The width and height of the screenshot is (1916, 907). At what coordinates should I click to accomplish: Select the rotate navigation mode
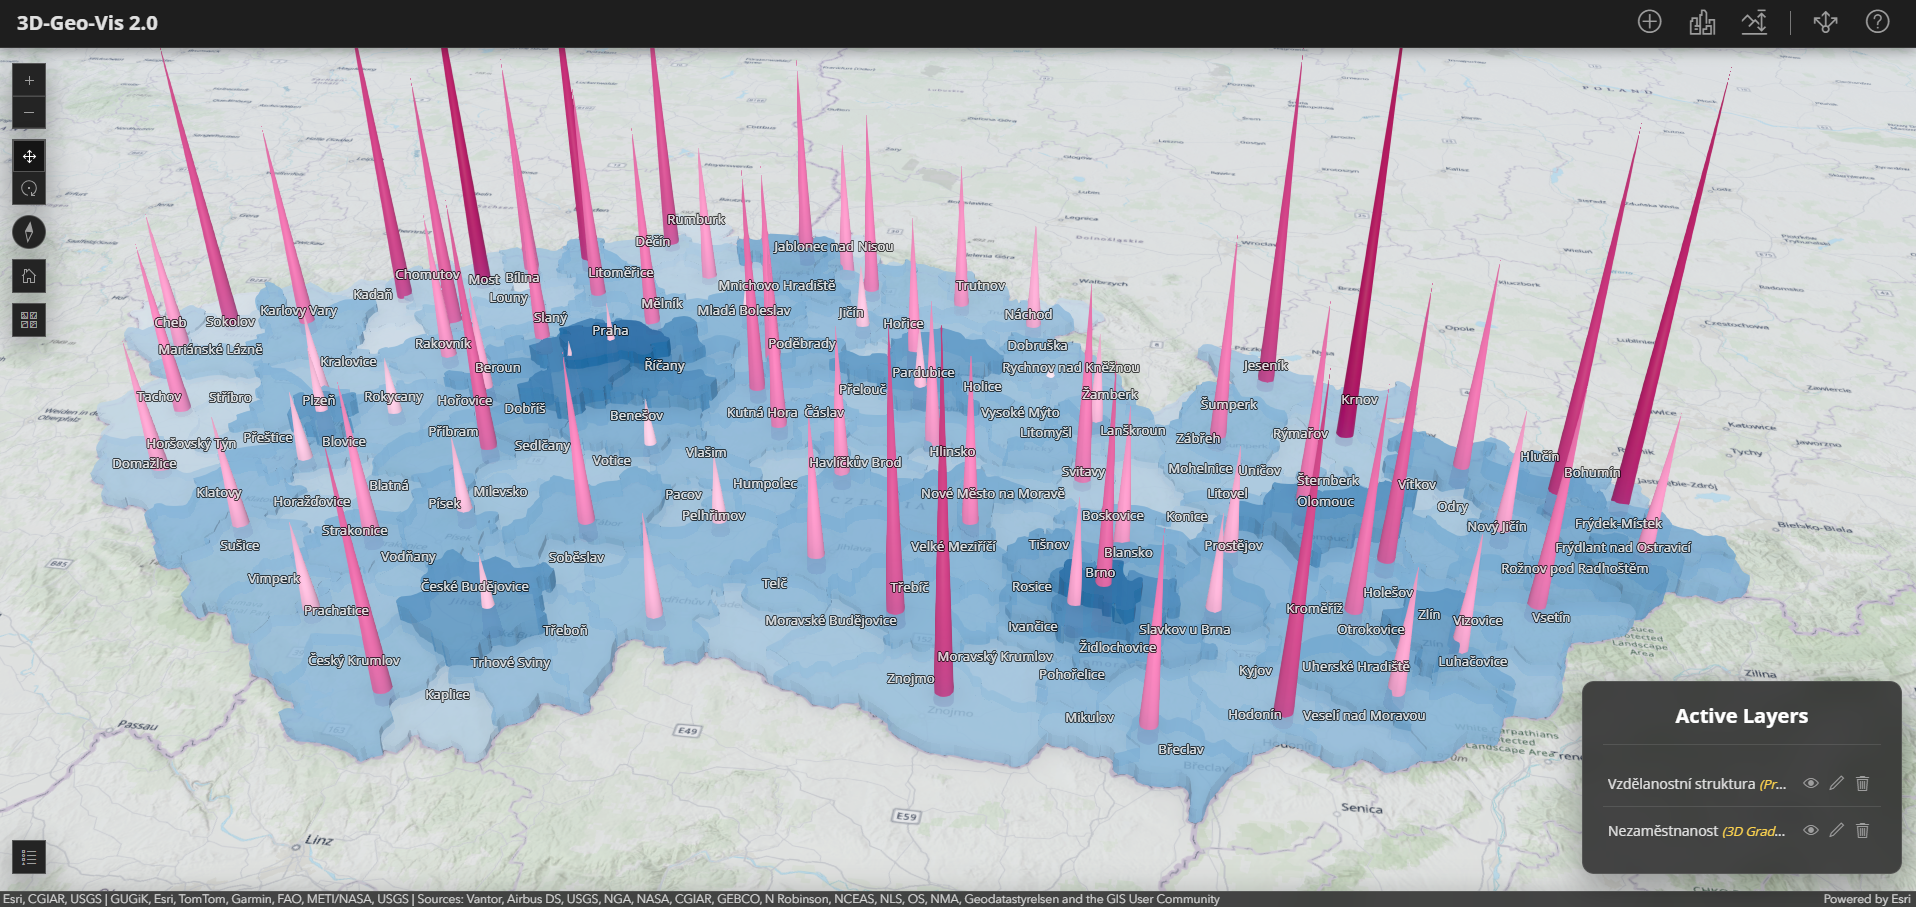click(29, 188)
